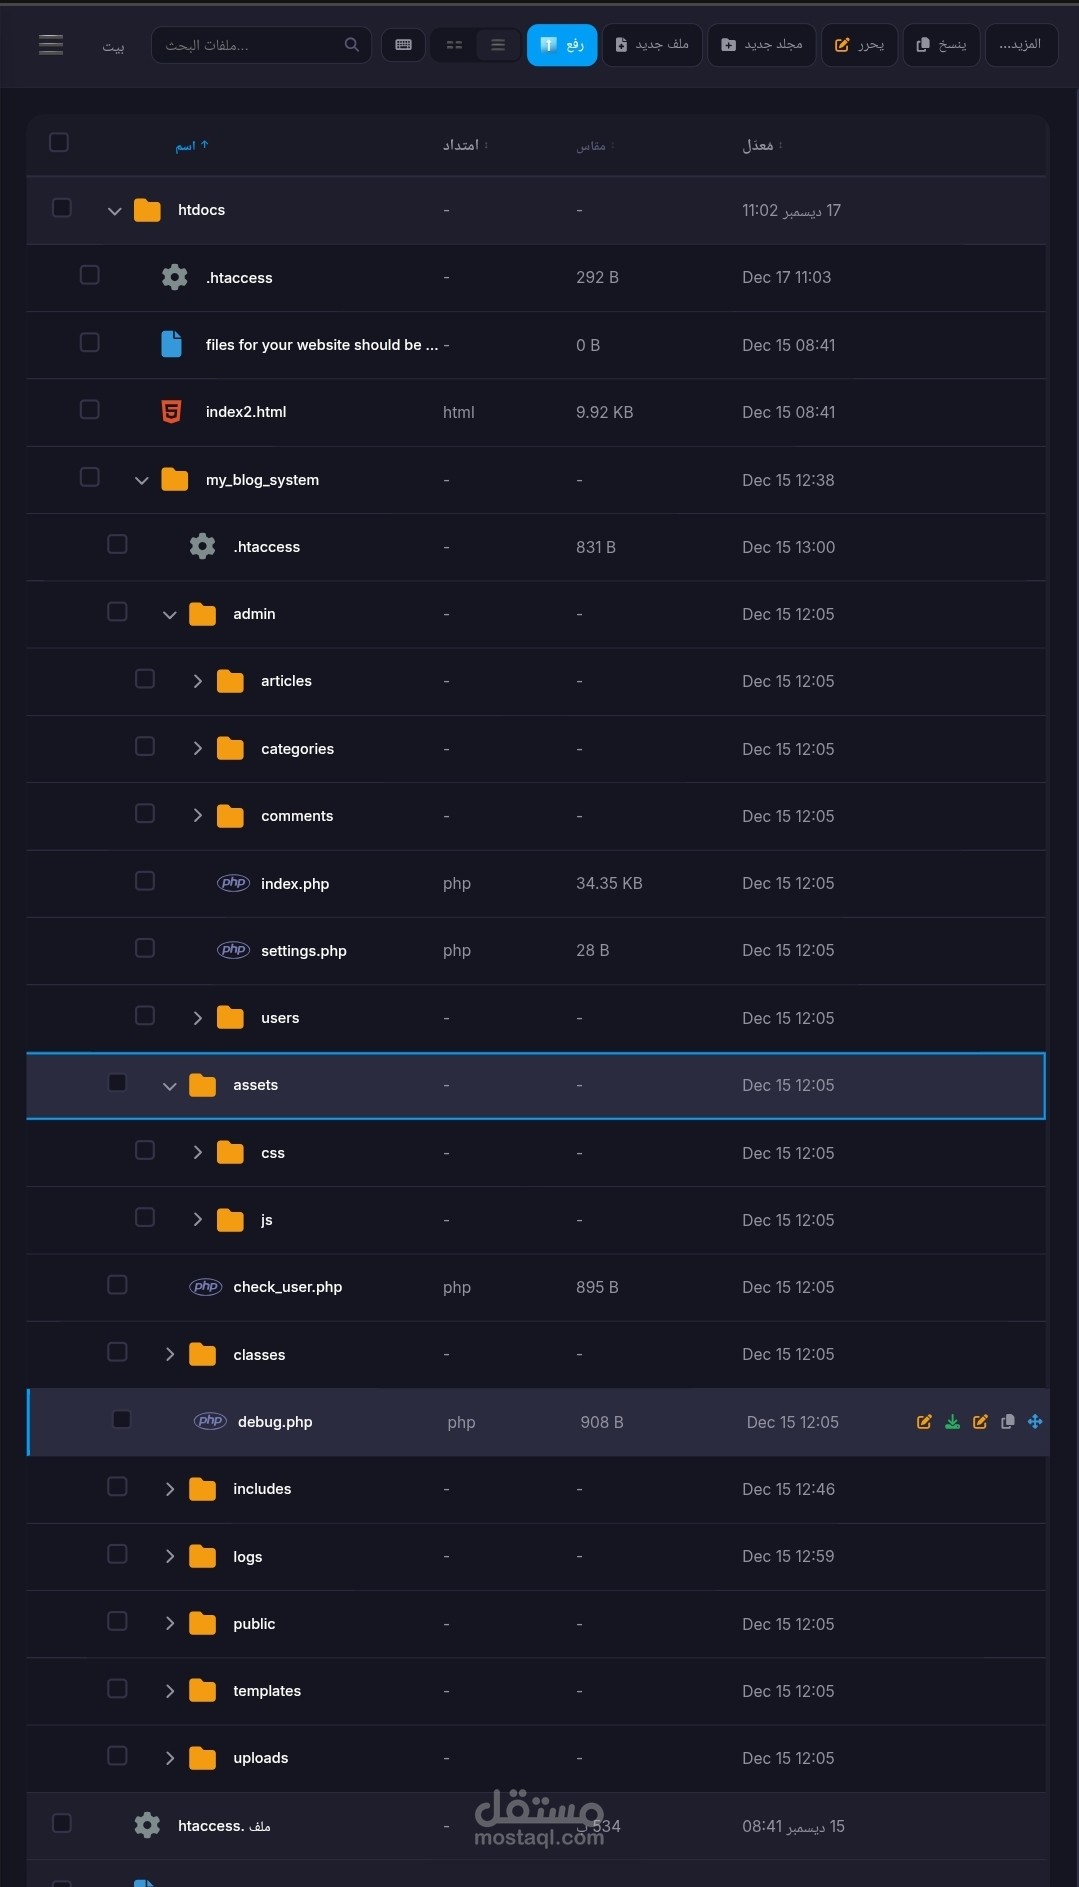
Task: Open the settings.php file row
Action: point(304,951)
